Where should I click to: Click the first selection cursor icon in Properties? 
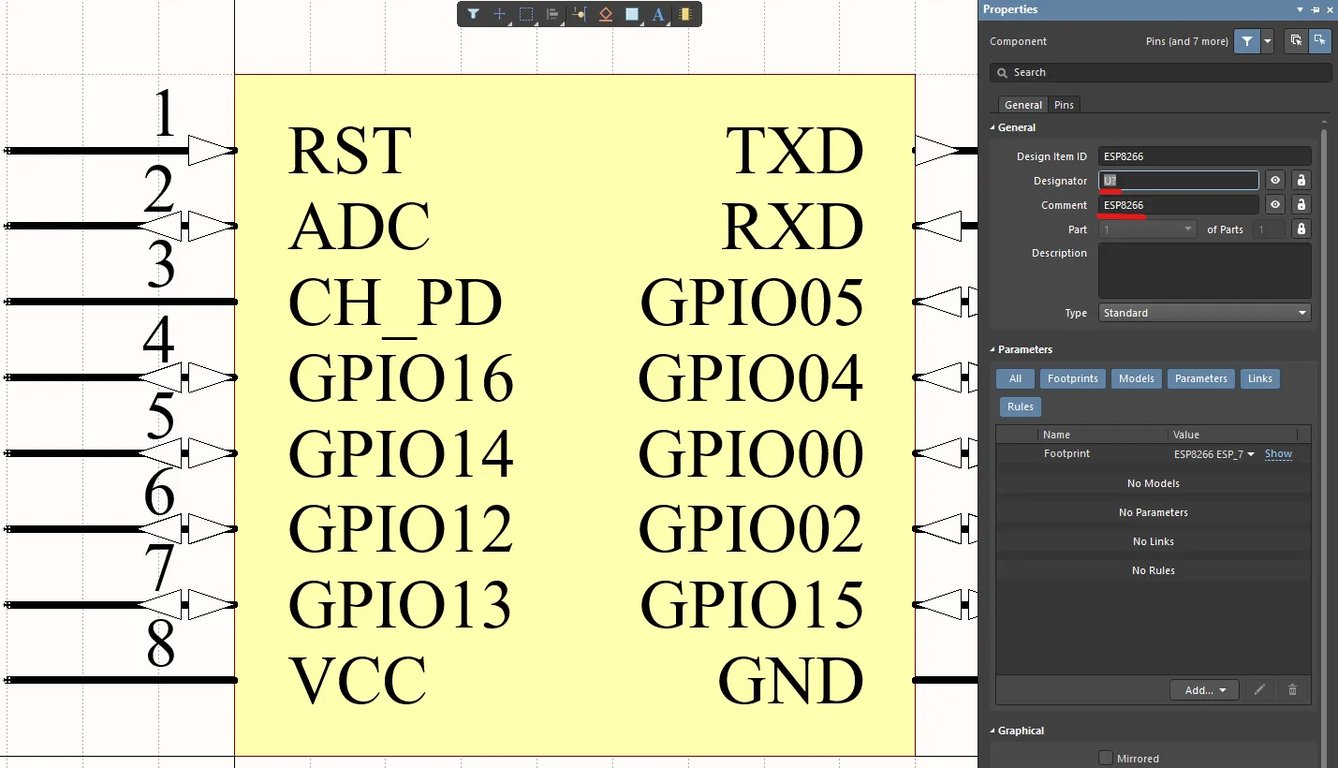tap(1296, 41)
